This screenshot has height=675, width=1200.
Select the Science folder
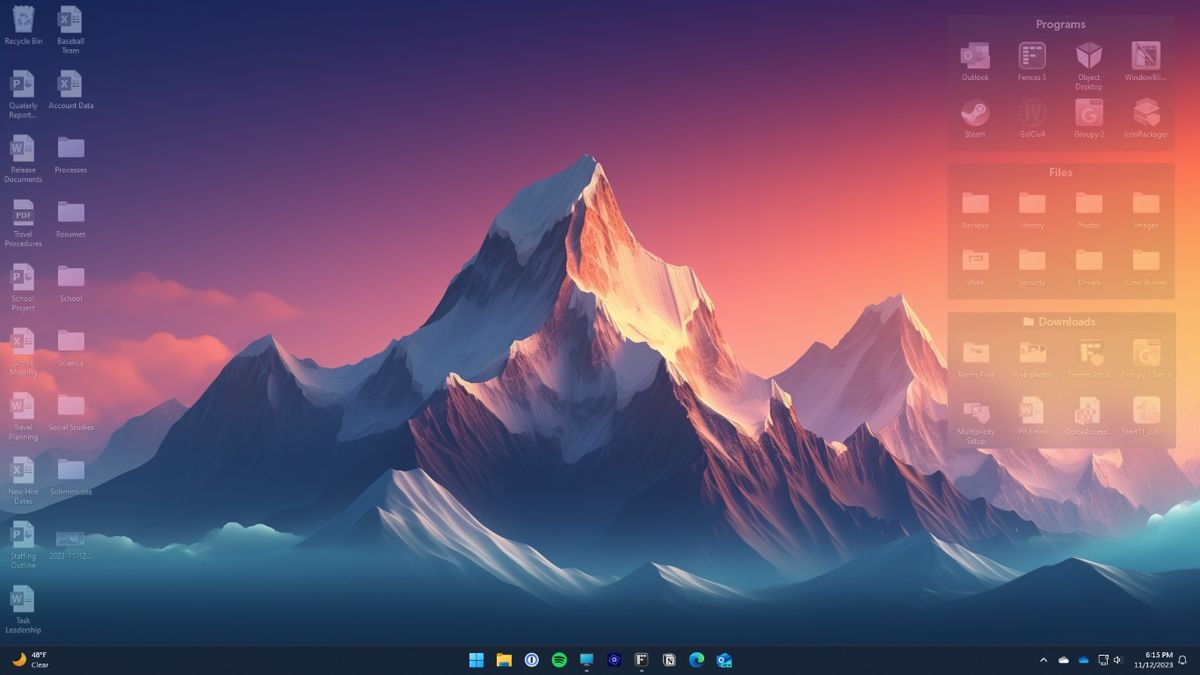point(70,347)
